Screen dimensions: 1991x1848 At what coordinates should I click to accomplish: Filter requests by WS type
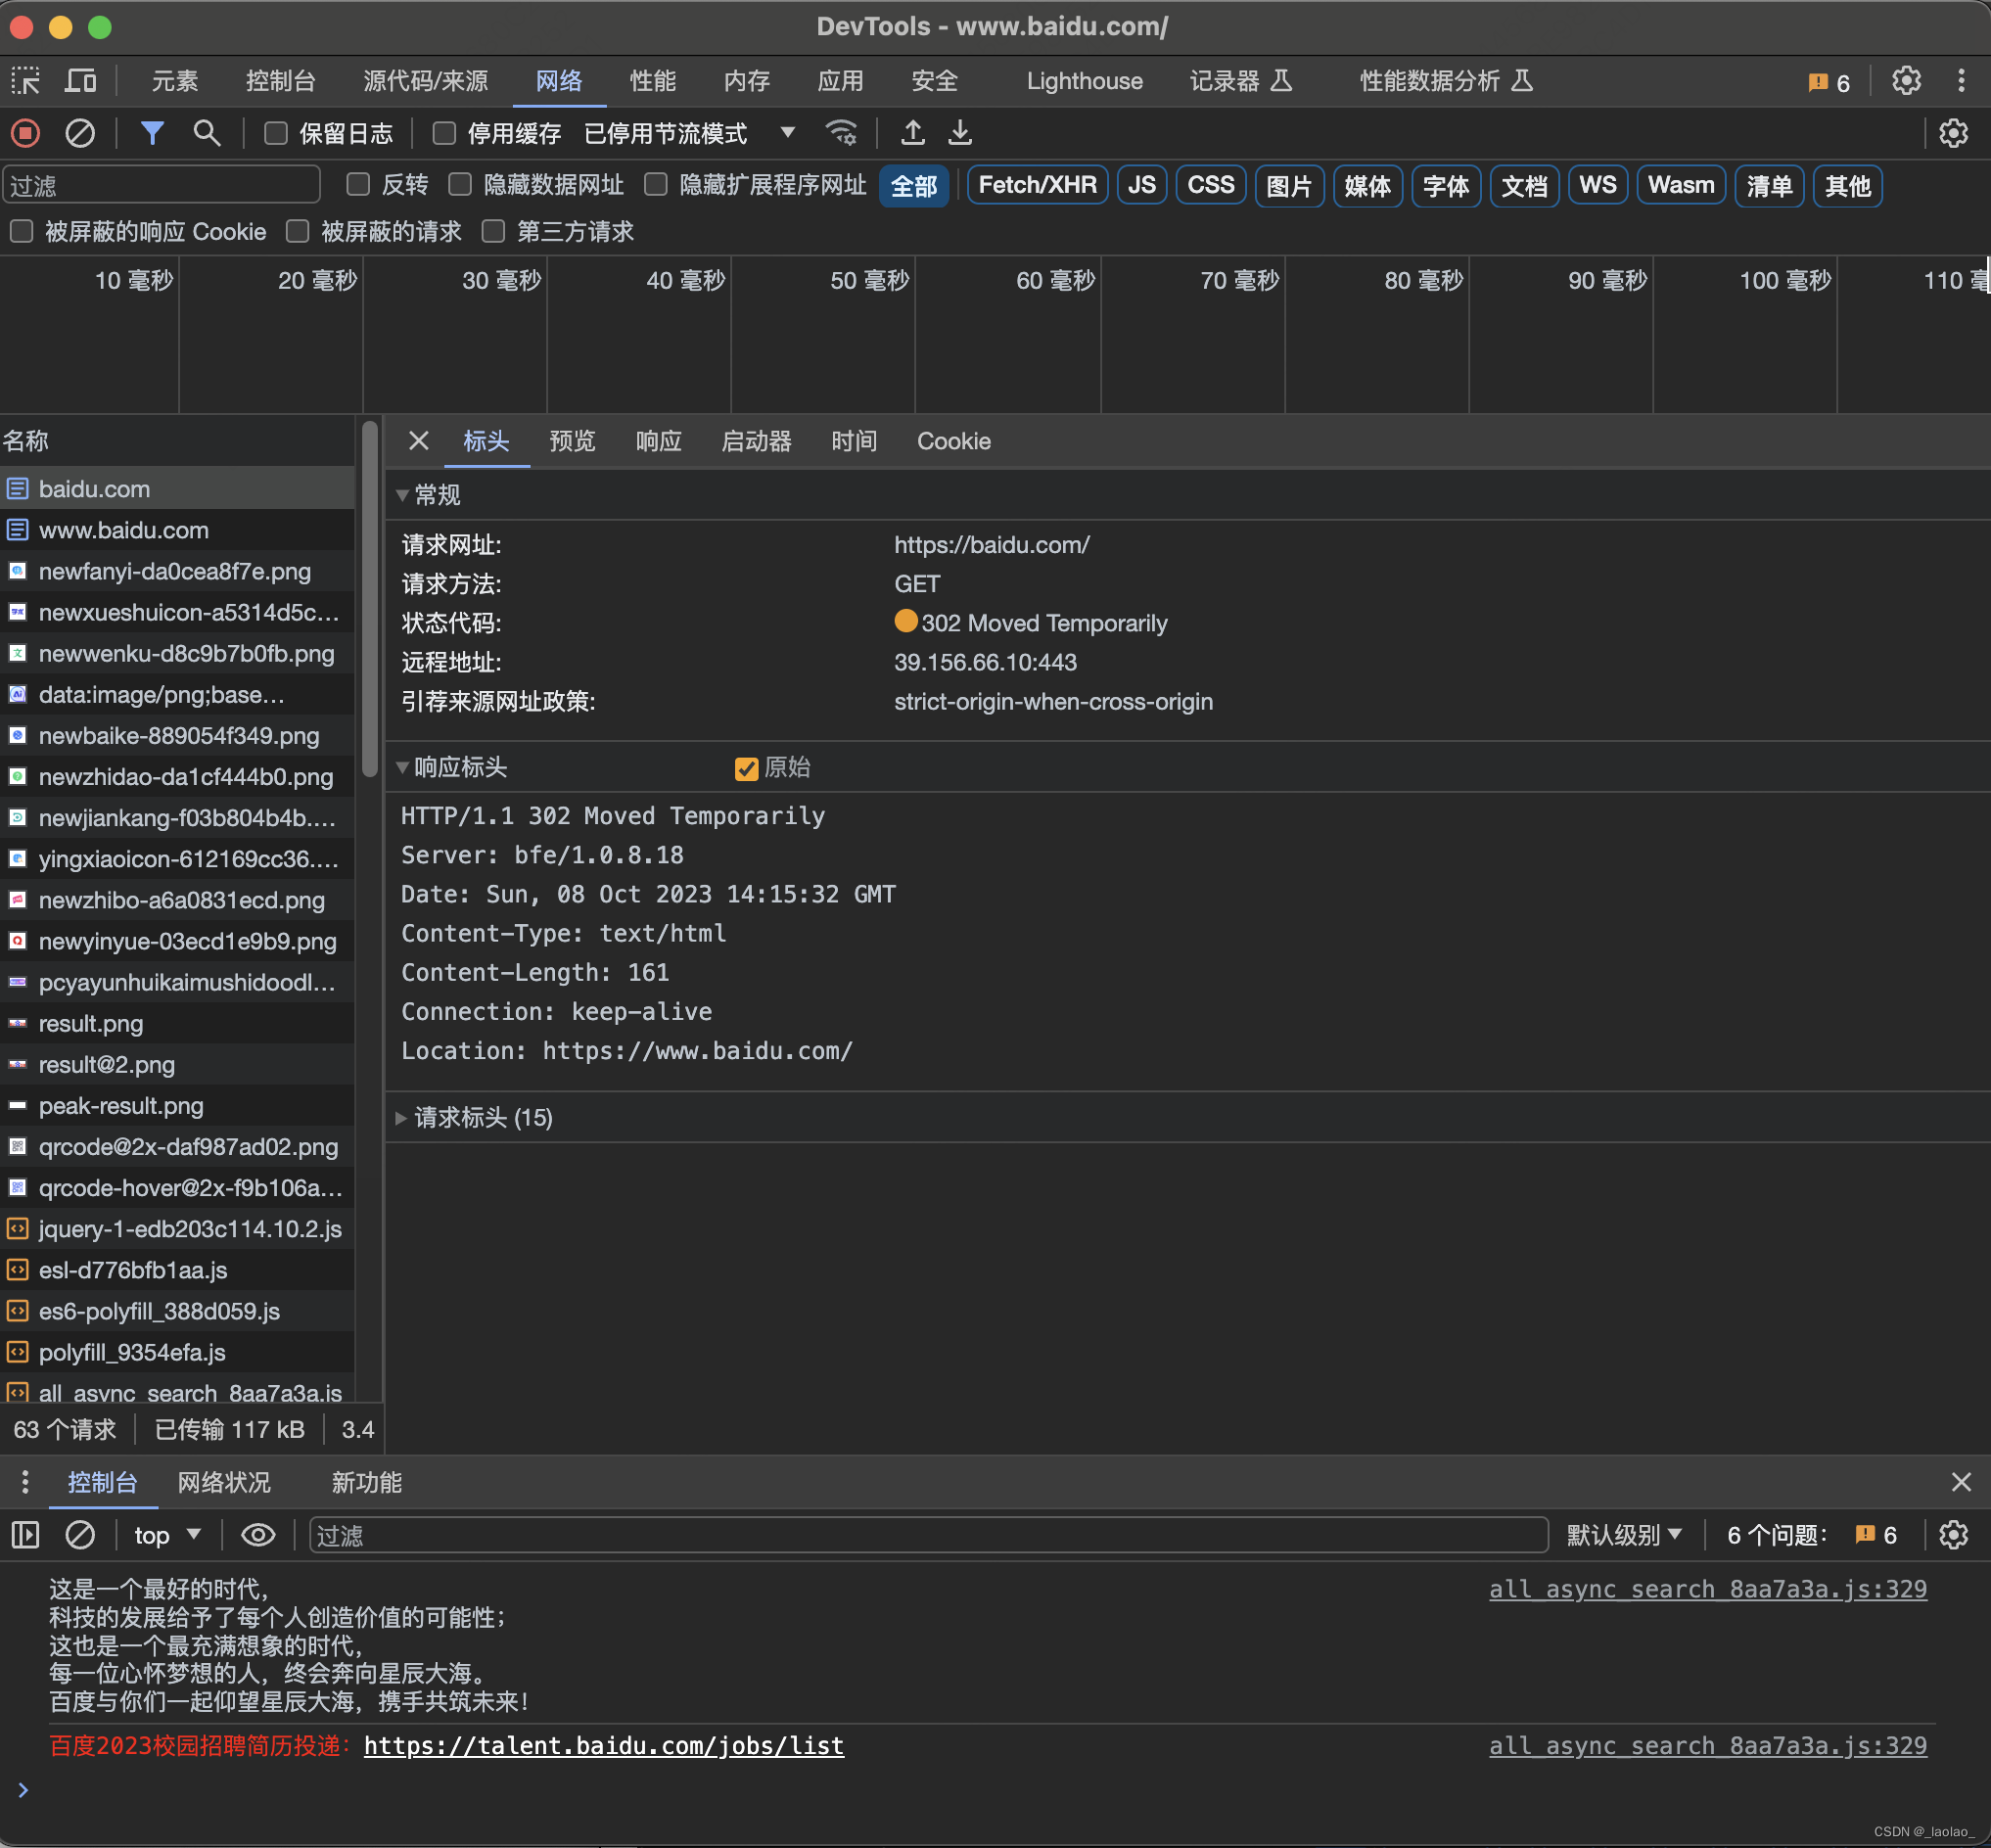point(1598,185)
